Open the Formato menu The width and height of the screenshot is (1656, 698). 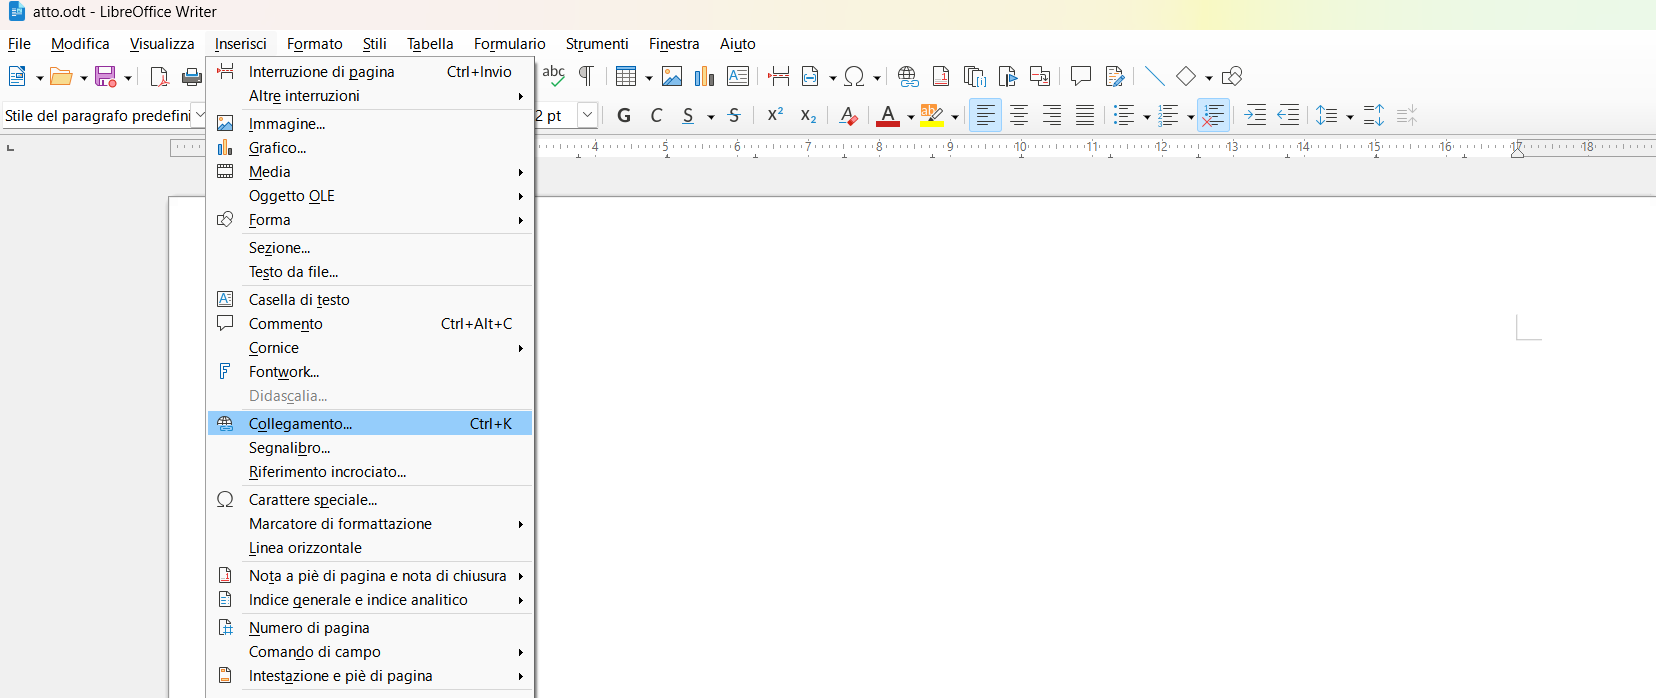coord(315,44)
